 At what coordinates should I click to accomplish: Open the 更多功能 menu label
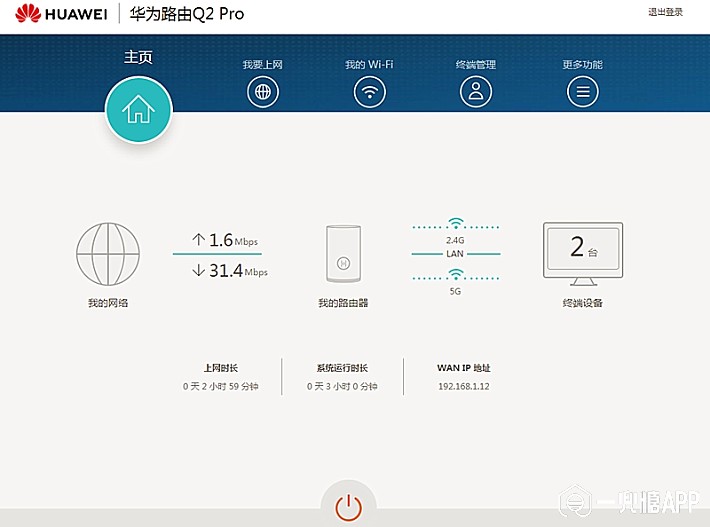[582, 65]
